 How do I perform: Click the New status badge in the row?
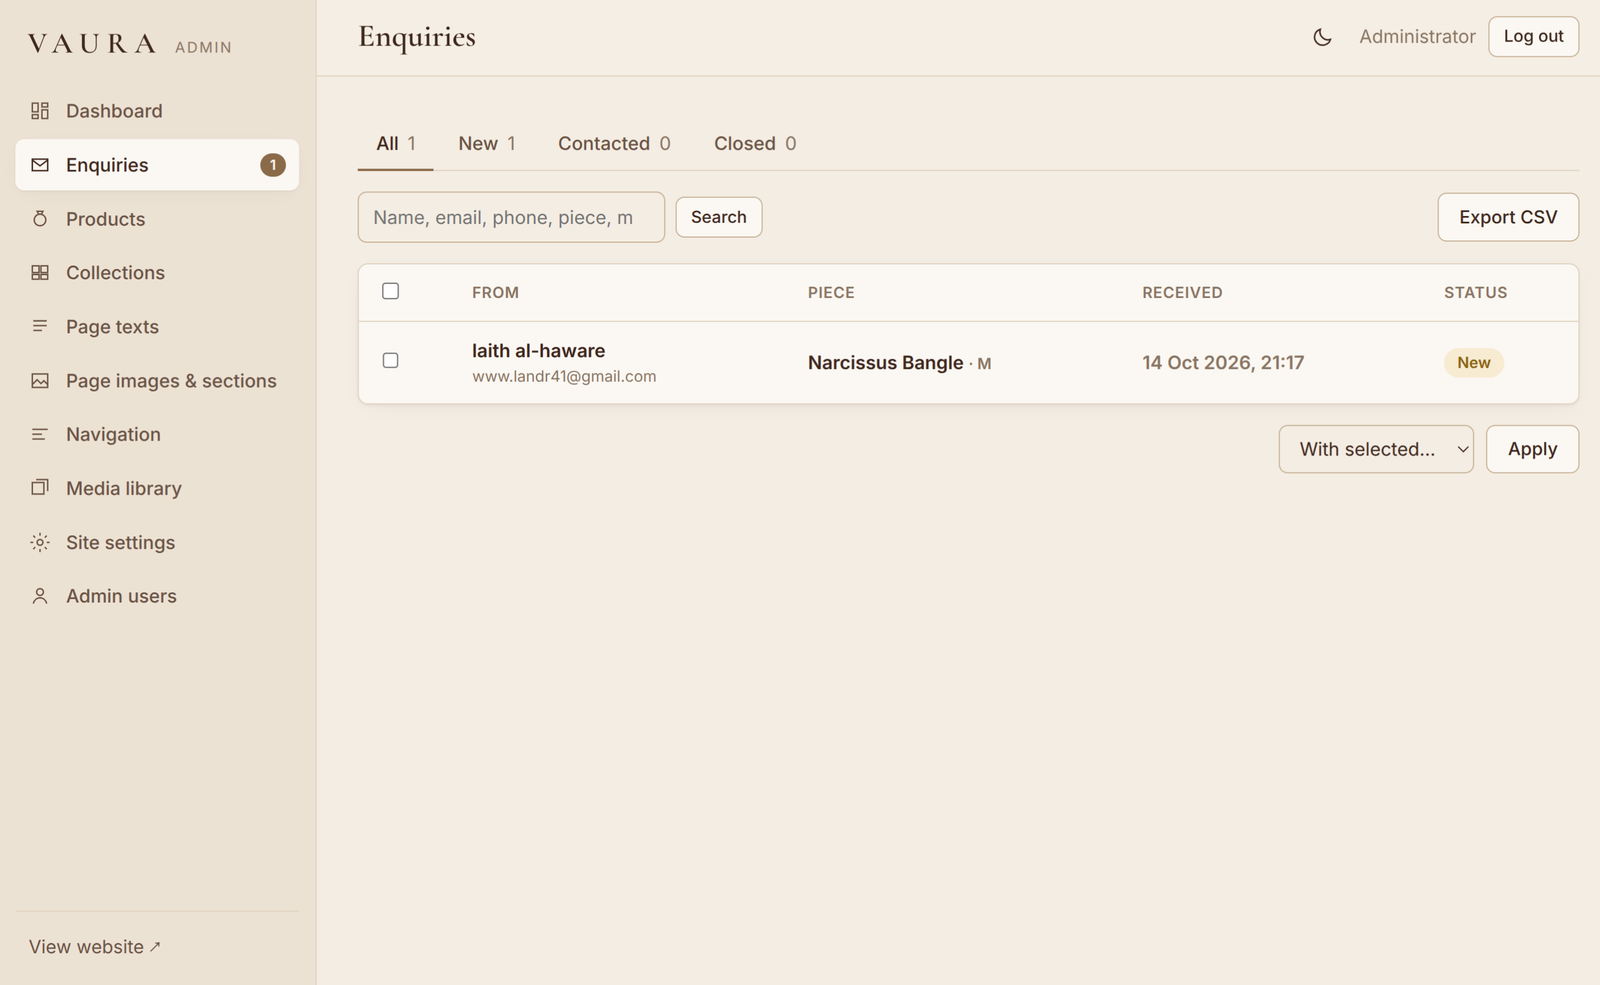(x=1473, y=363)
